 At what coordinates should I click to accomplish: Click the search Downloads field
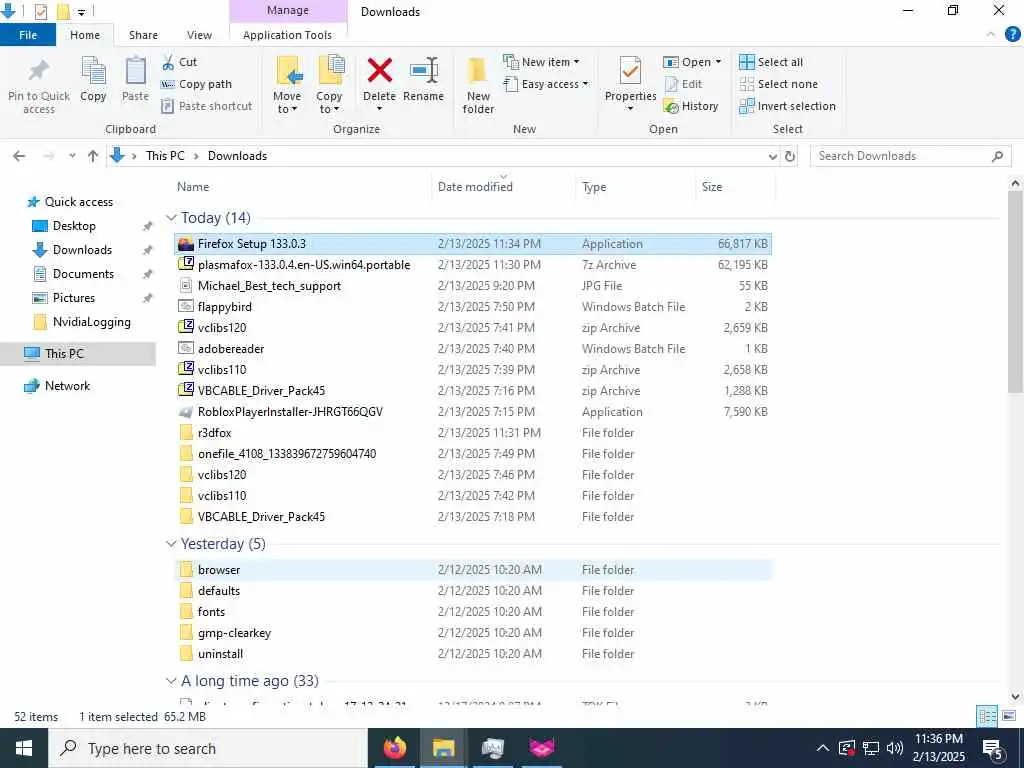(x=910, y=156)
